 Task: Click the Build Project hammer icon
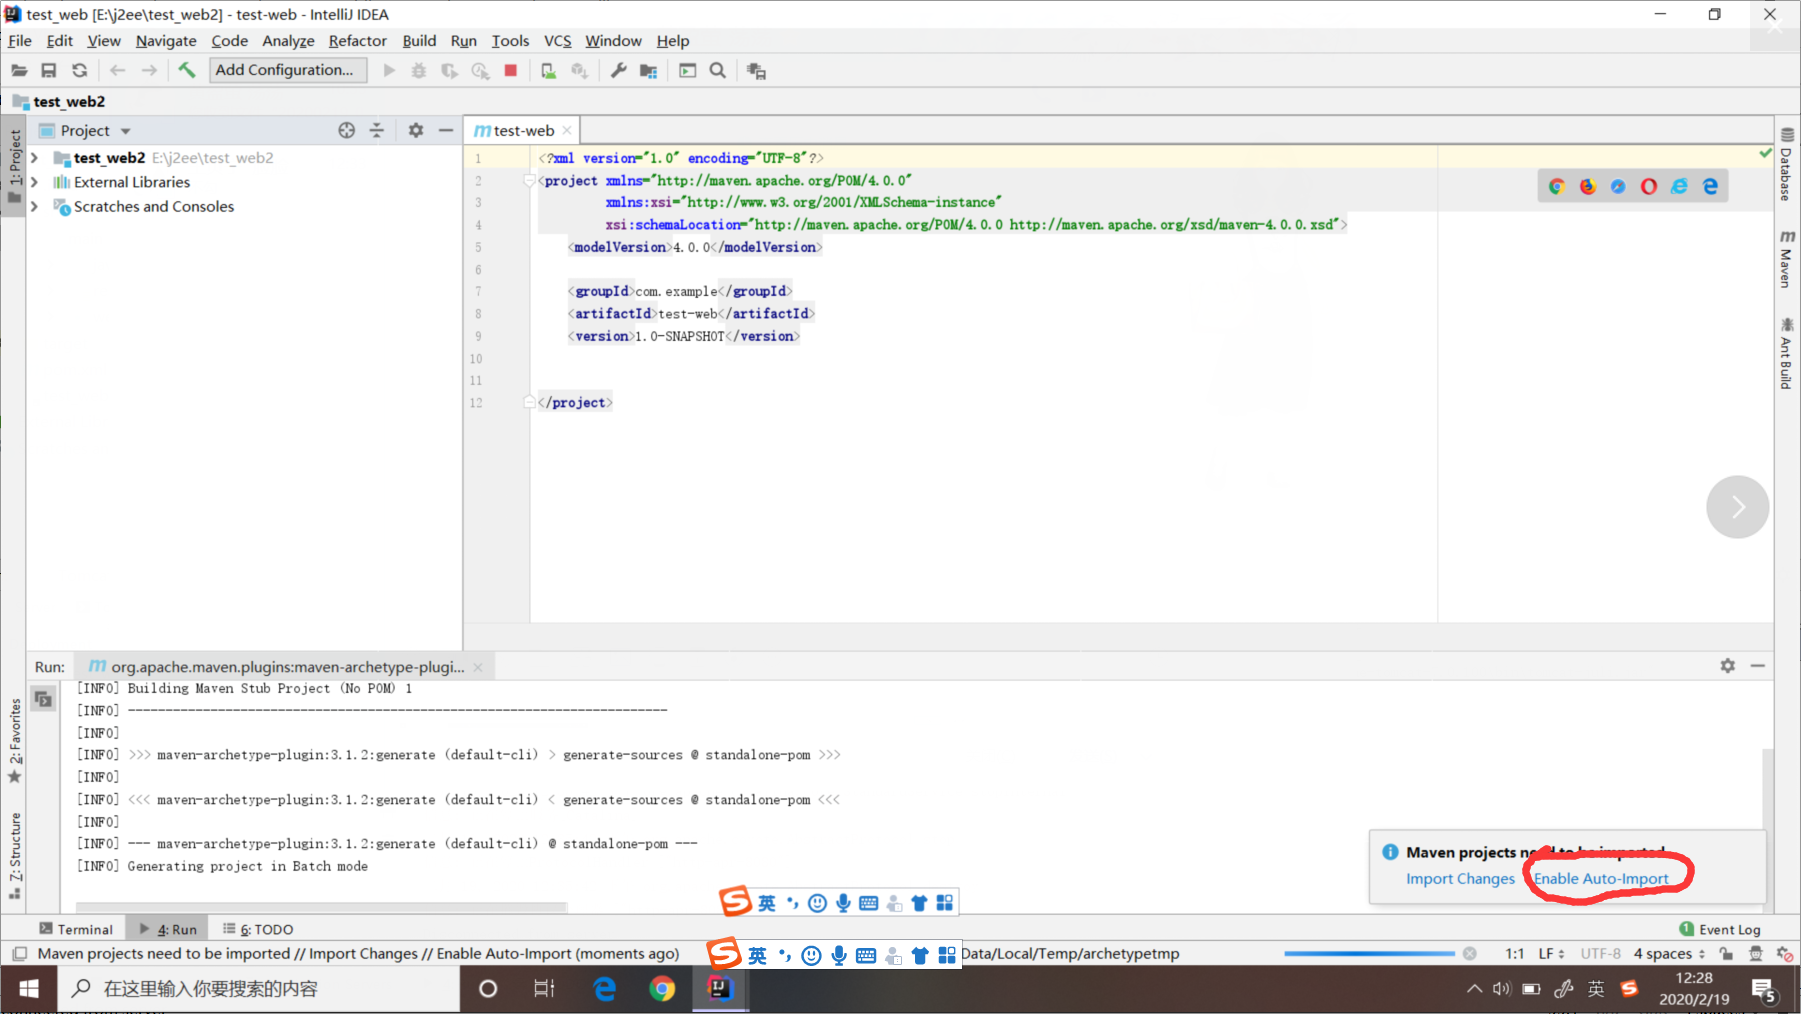(187, 70)
